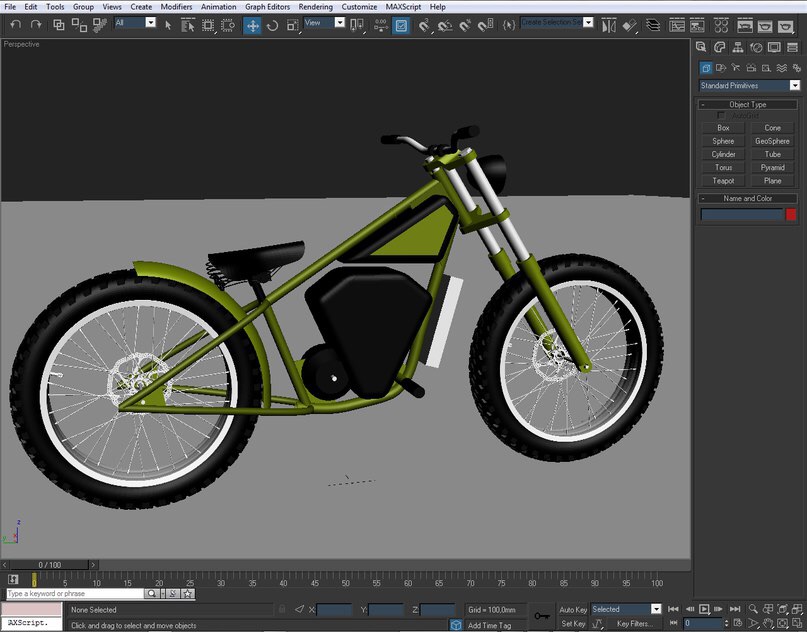Click the Cameras category icon
The height and width of the screenshot is (632, 807).
point(752,68)
